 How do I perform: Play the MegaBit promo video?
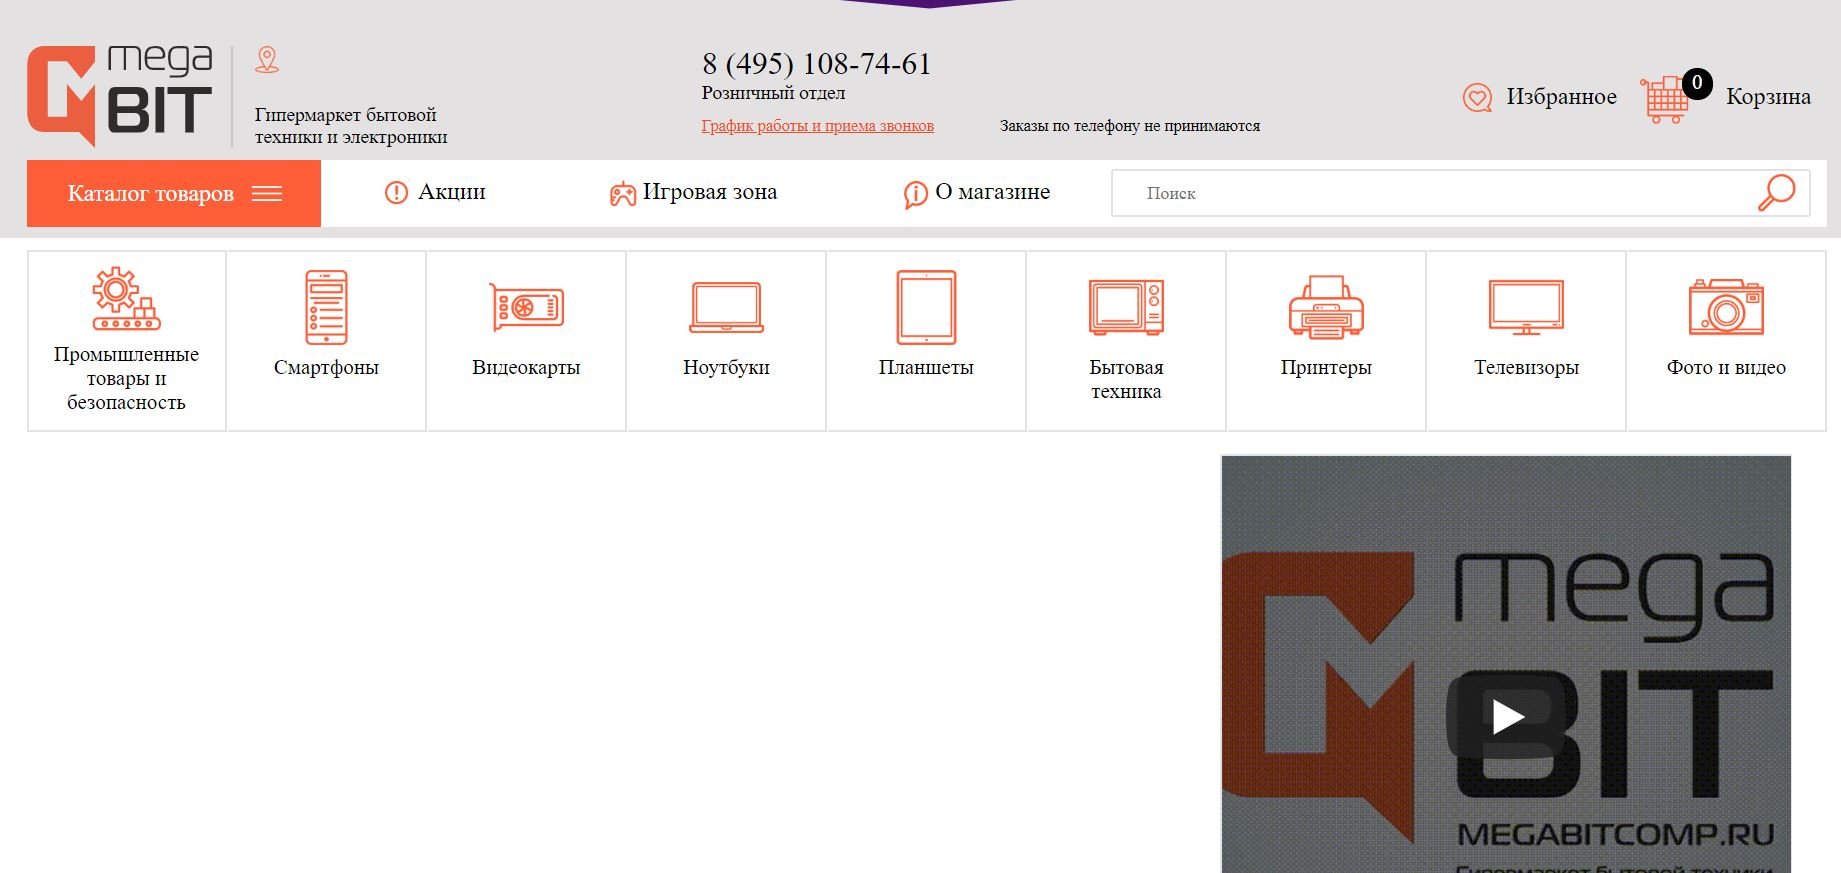pyautogui.click(x=1507, y=716)
